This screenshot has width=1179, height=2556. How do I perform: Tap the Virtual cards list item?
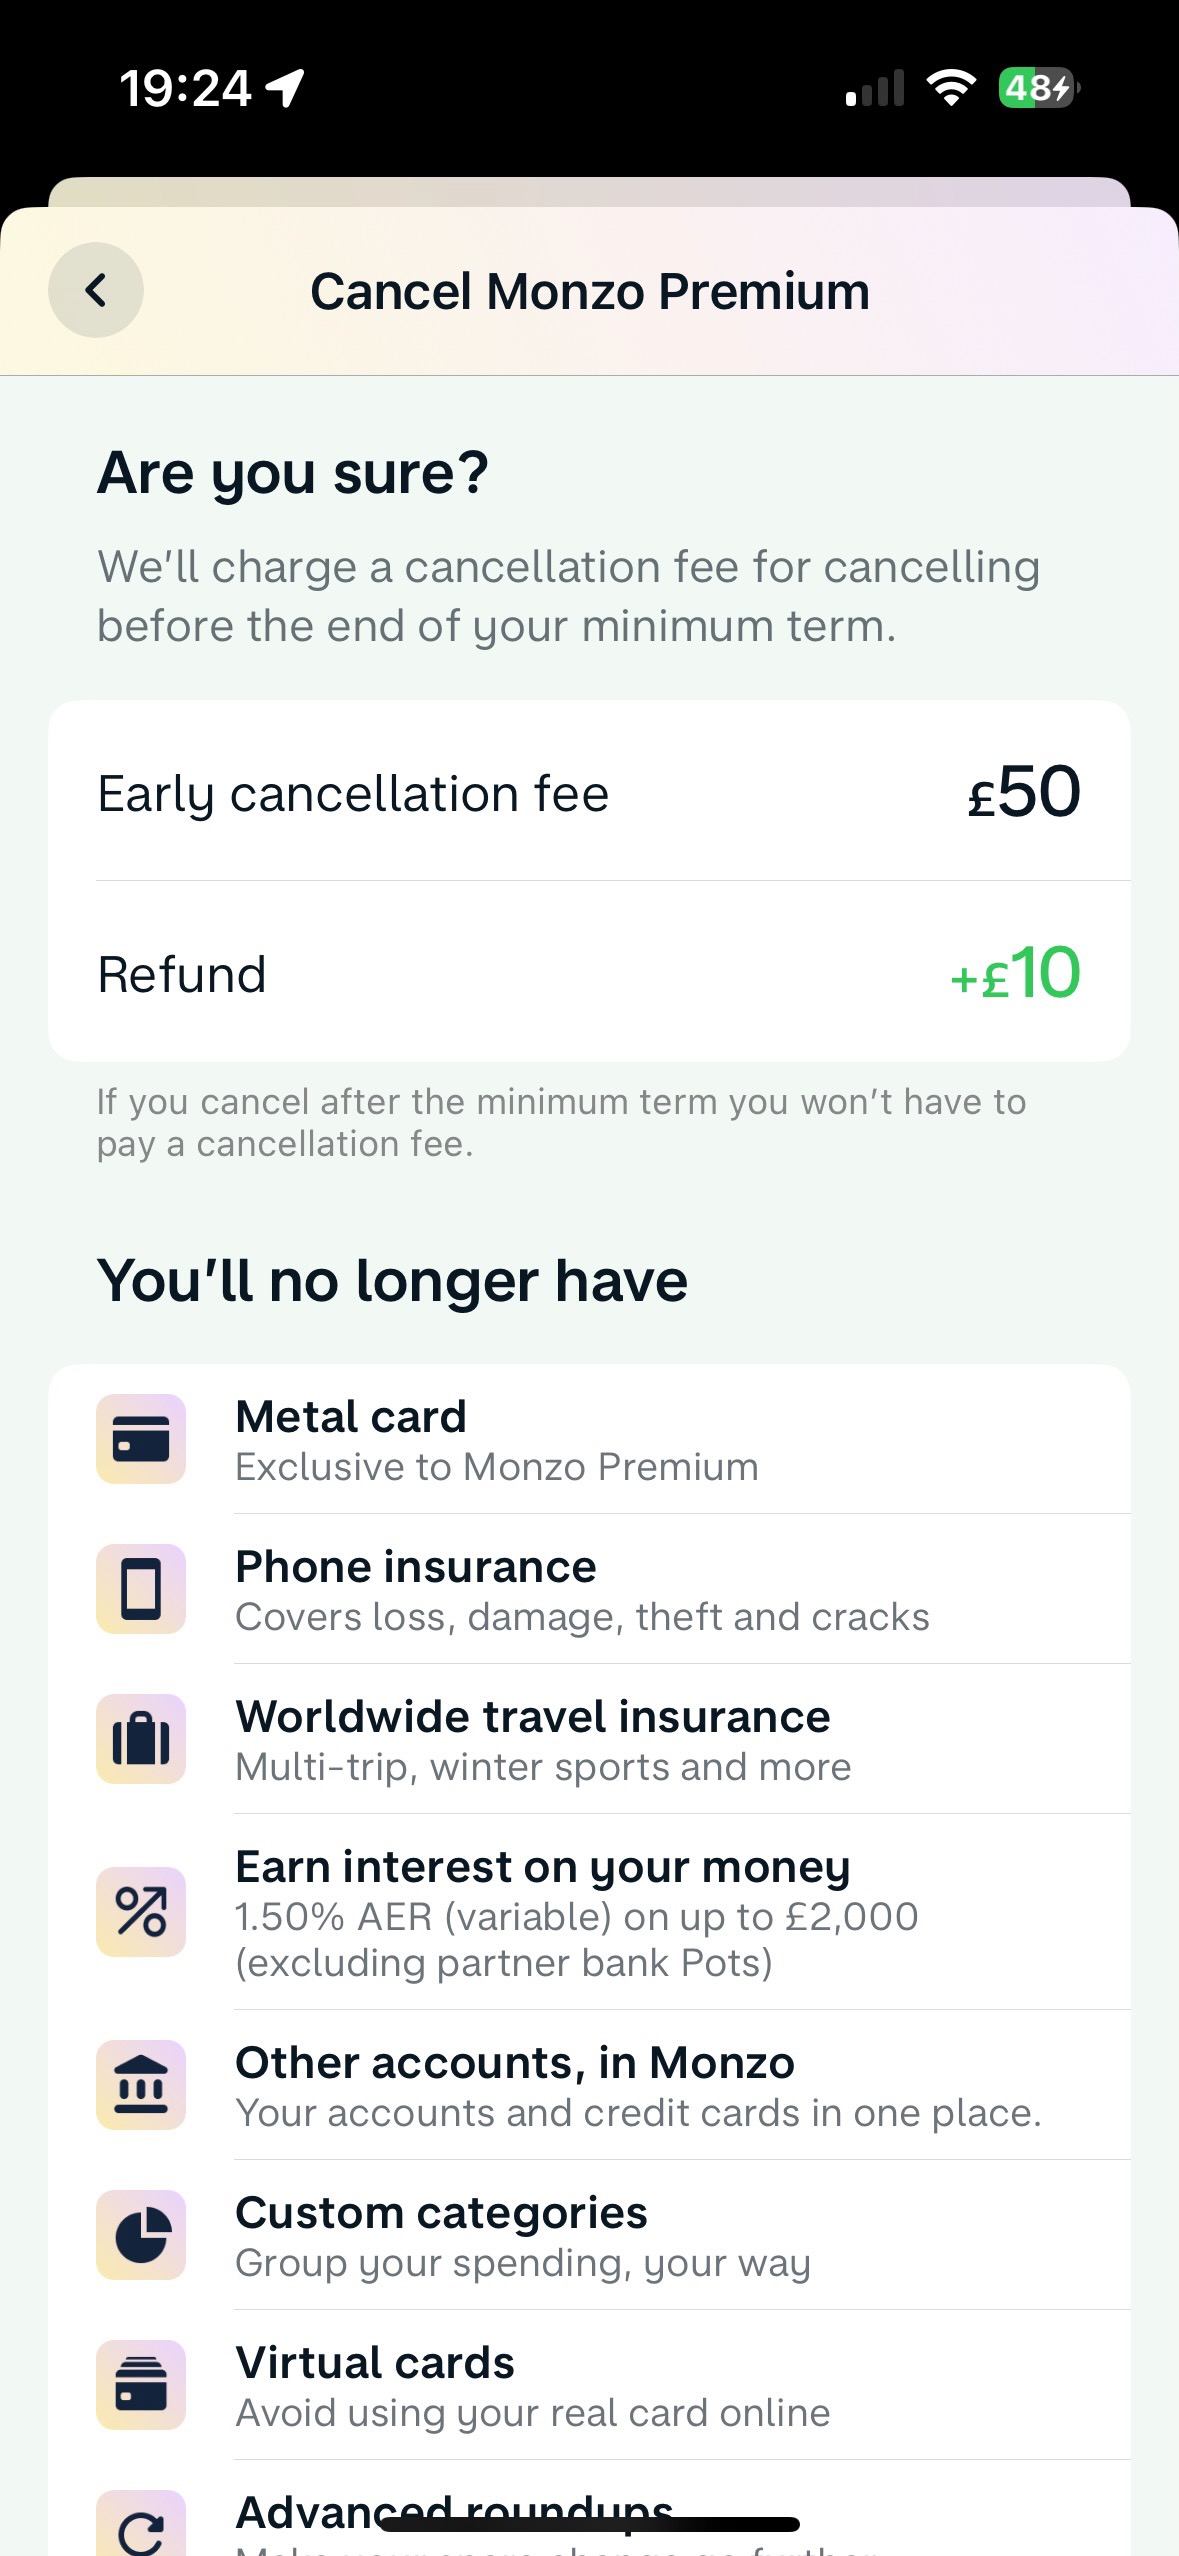coord(375,2363)
